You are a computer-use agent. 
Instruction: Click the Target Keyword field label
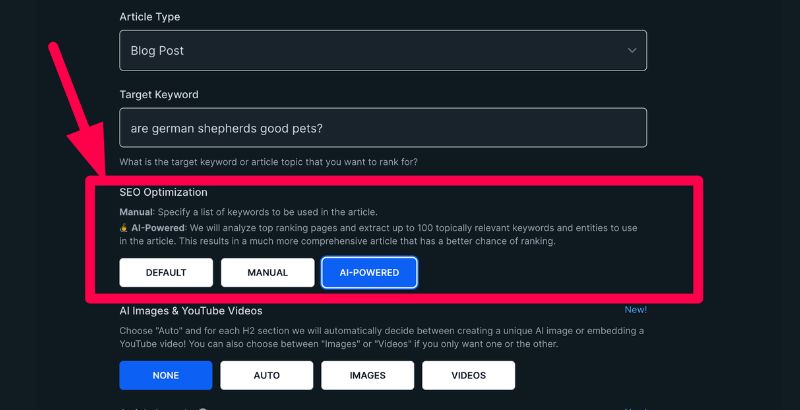tap(159, 95)
